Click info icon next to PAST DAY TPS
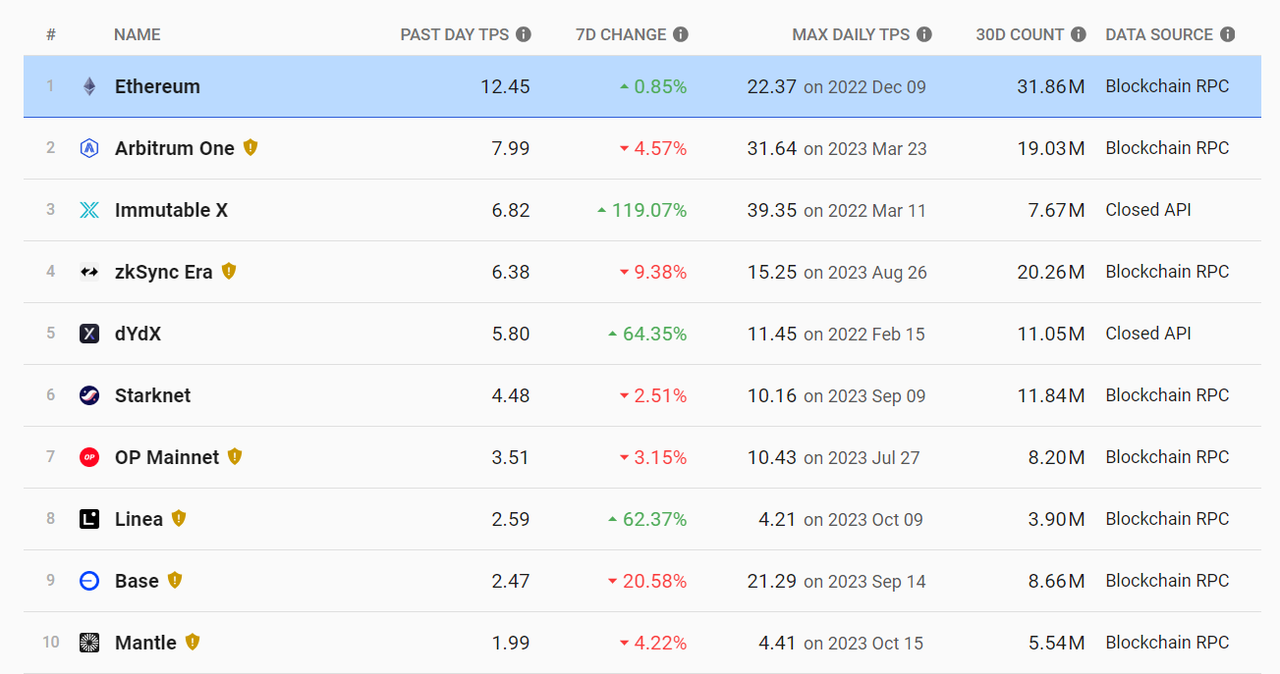1280x674 pixels. point(524,35)
